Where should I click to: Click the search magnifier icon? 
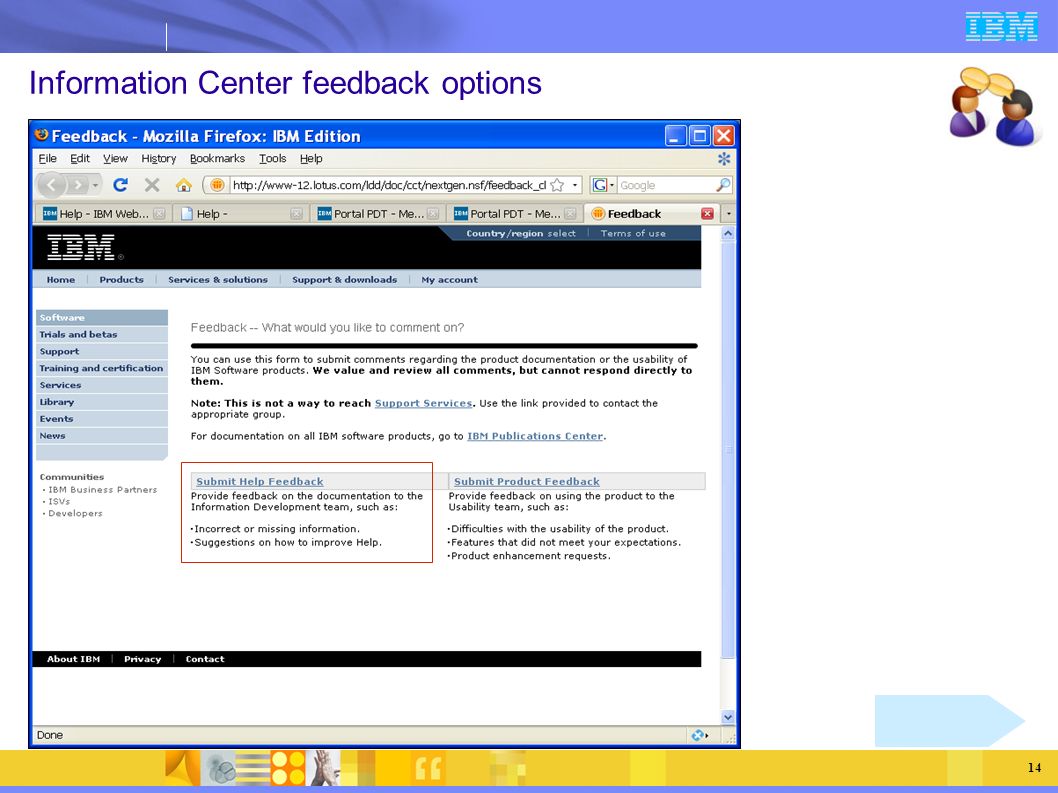[723, 185]
